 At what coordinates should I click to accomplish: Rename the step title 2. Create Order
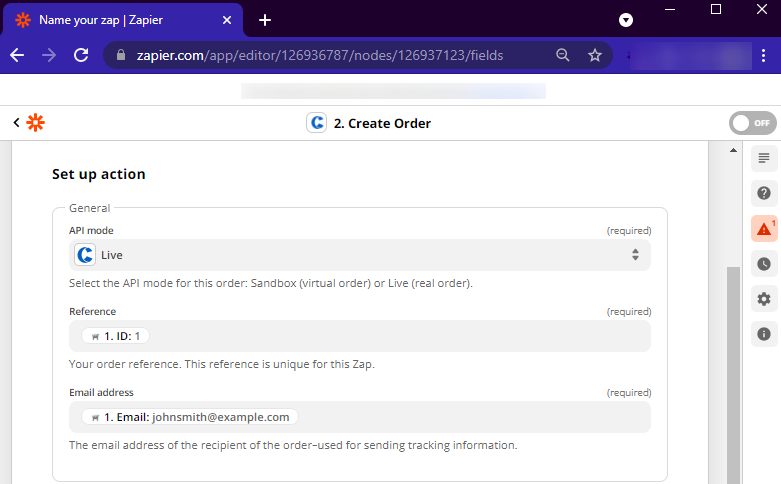point(382,123)
